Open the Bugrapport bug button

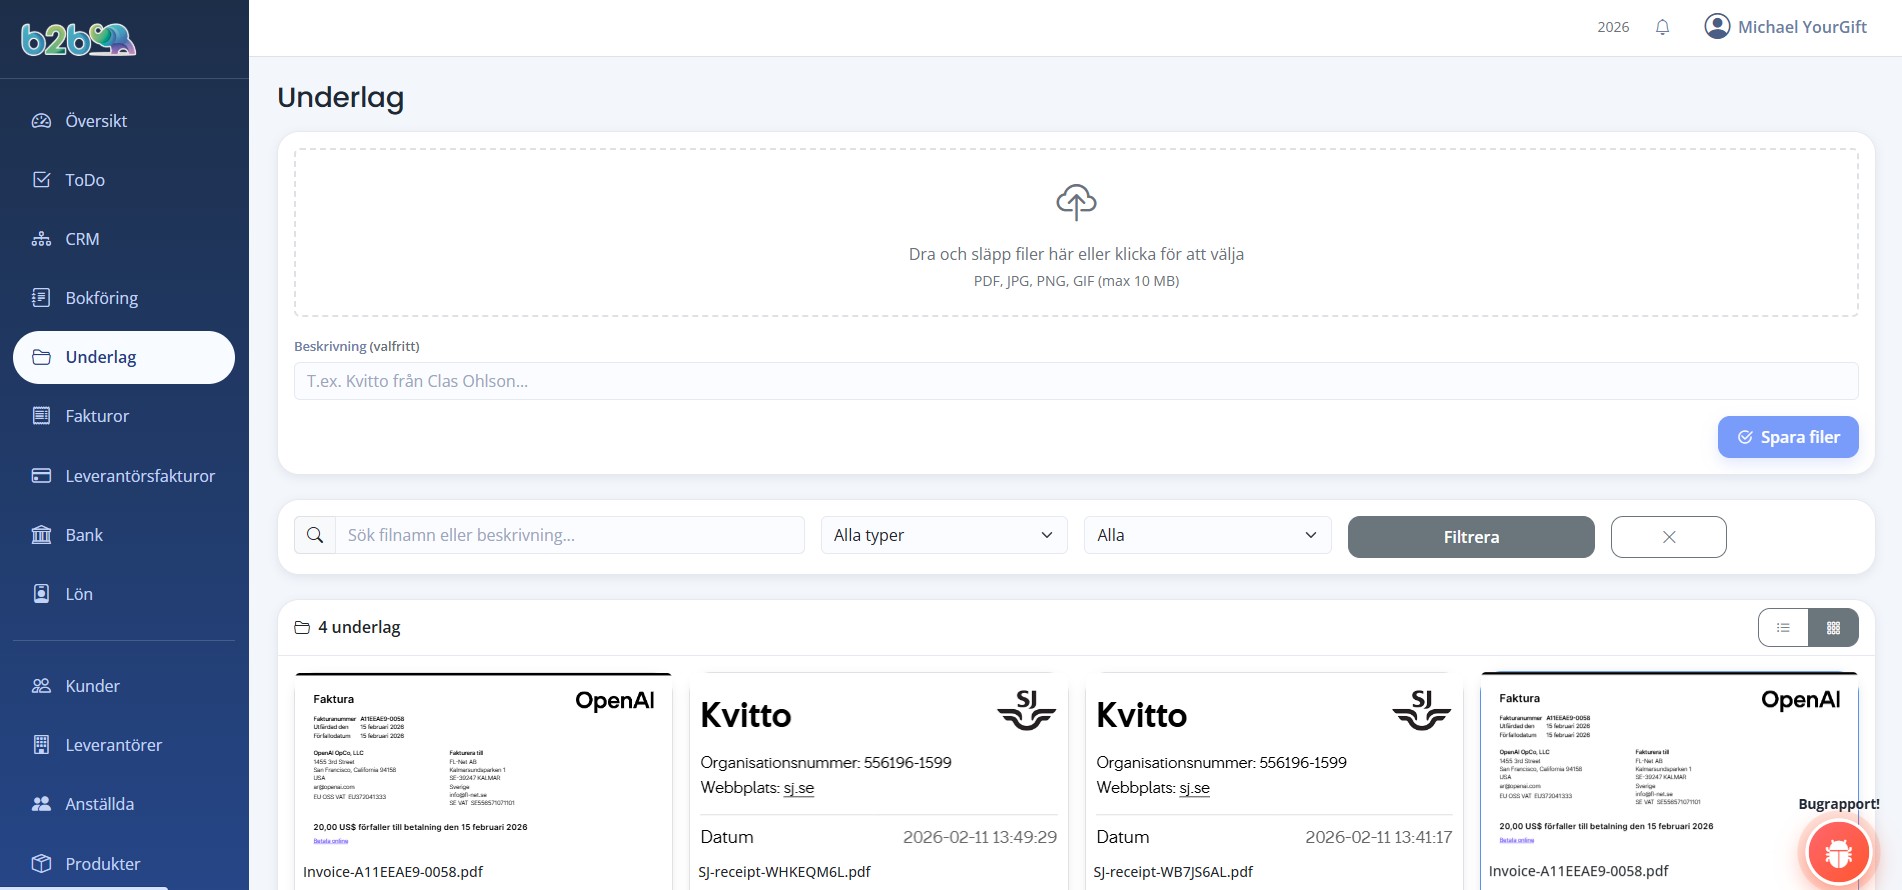click(1838, 852)
